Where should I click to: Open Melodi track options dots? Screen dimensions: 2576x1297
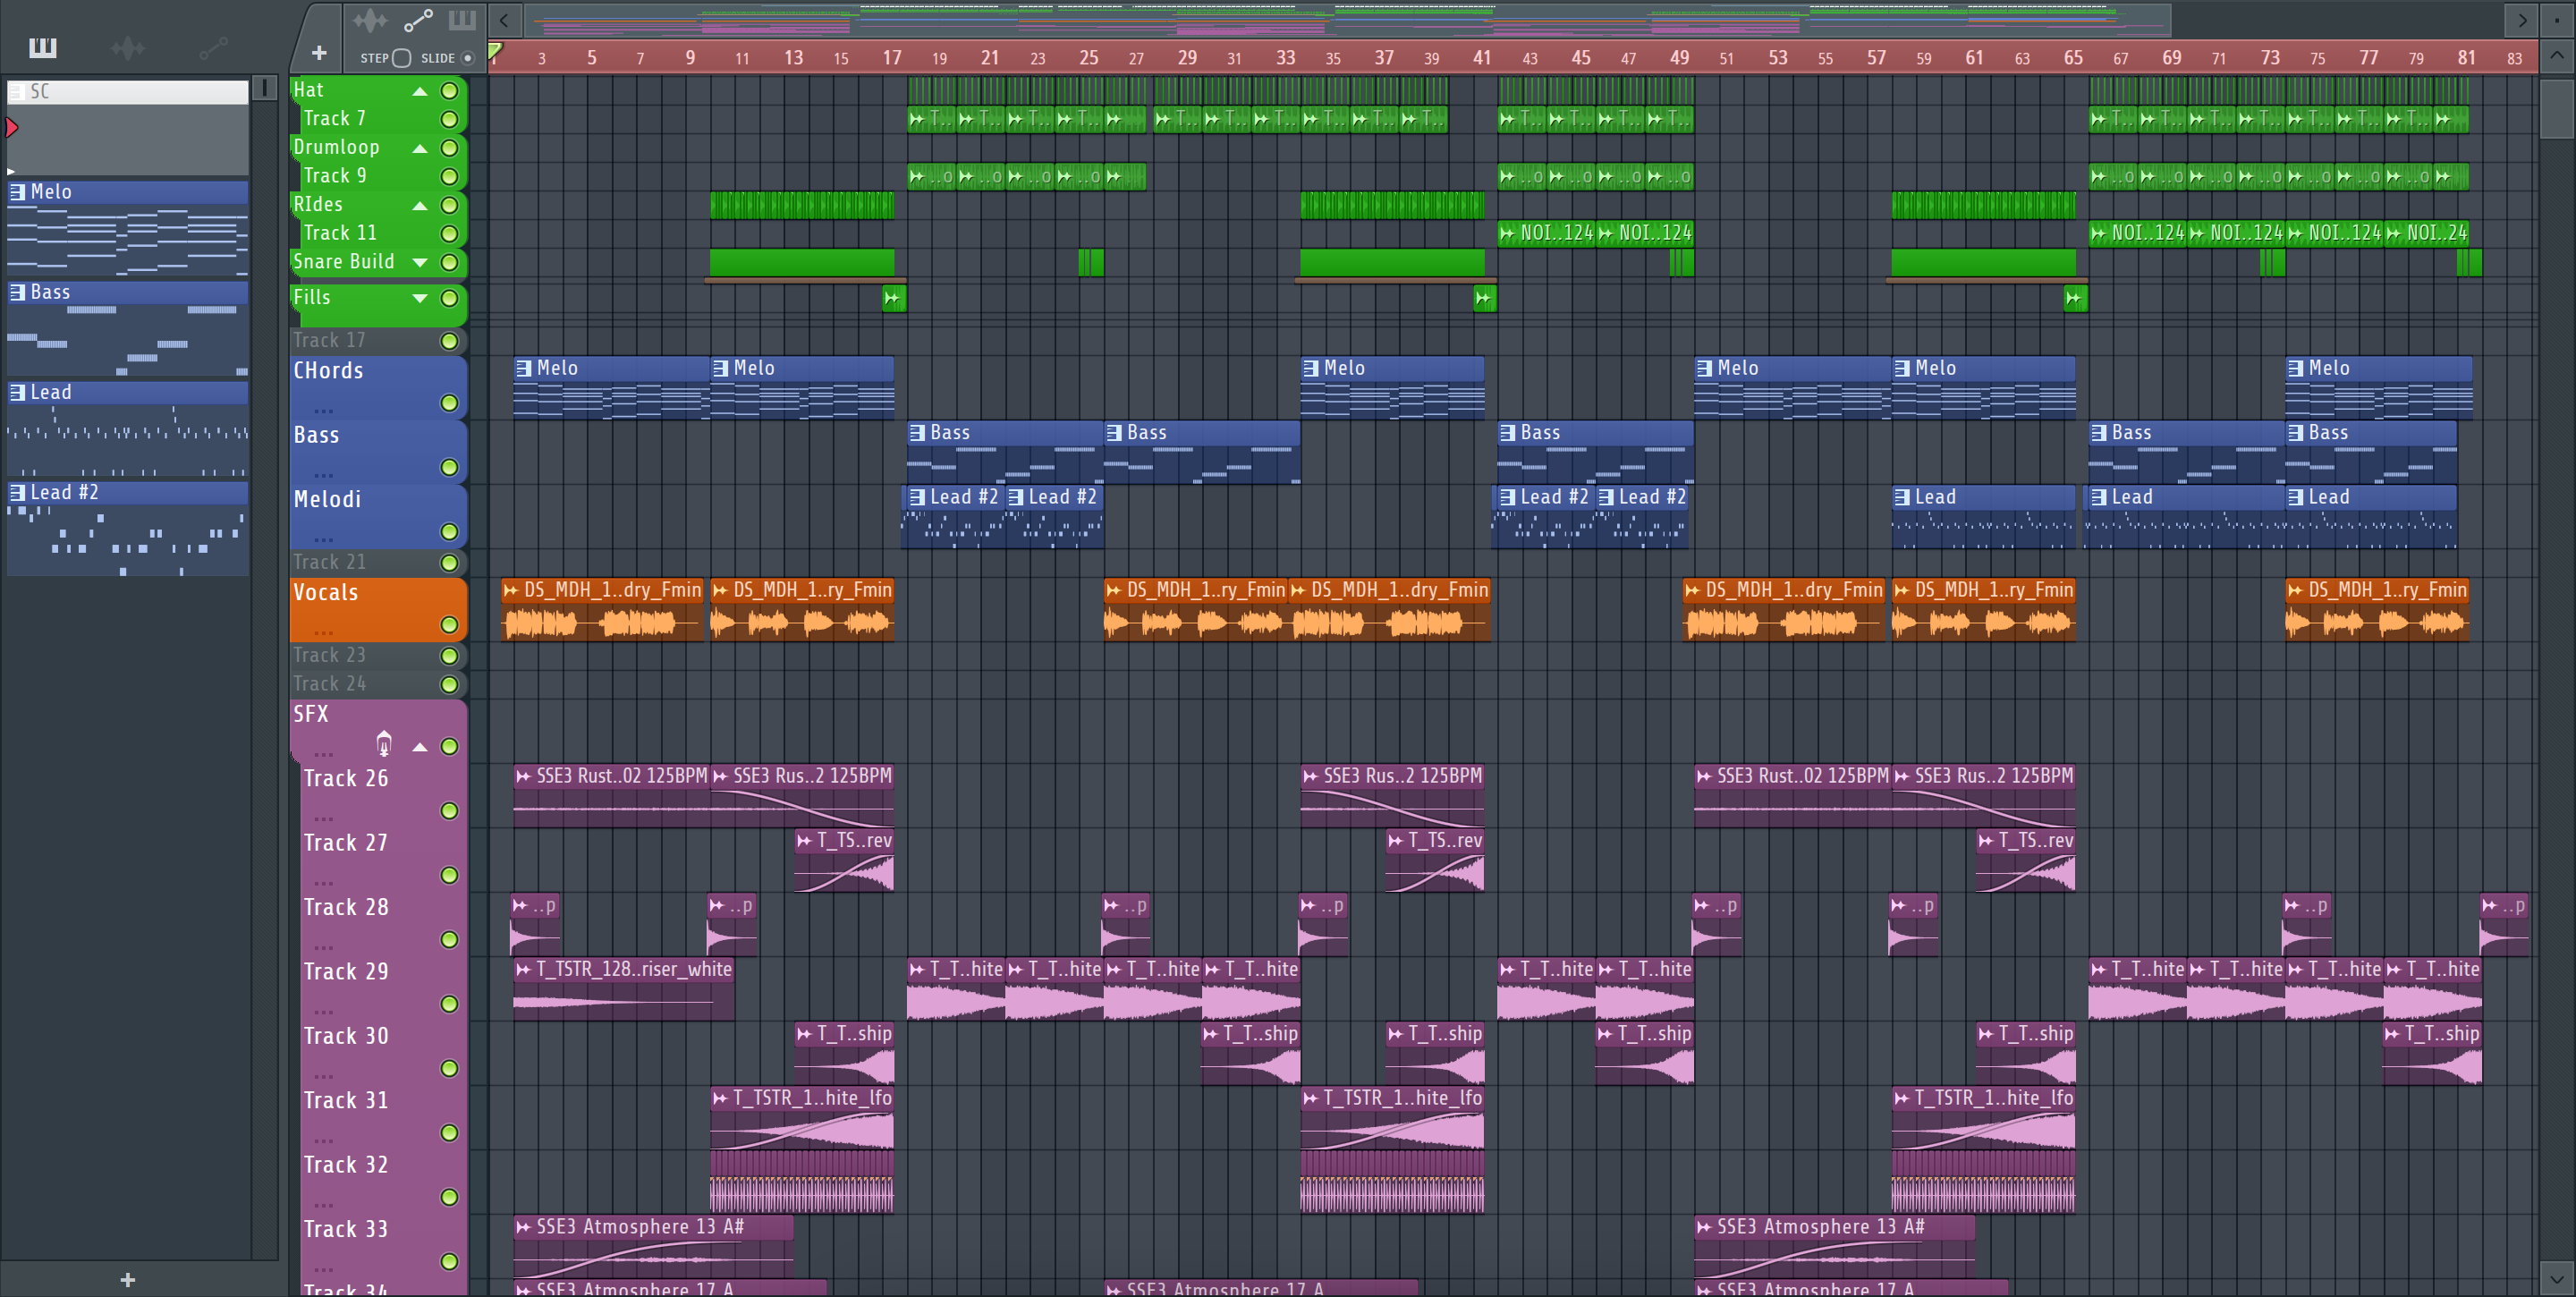323,539
